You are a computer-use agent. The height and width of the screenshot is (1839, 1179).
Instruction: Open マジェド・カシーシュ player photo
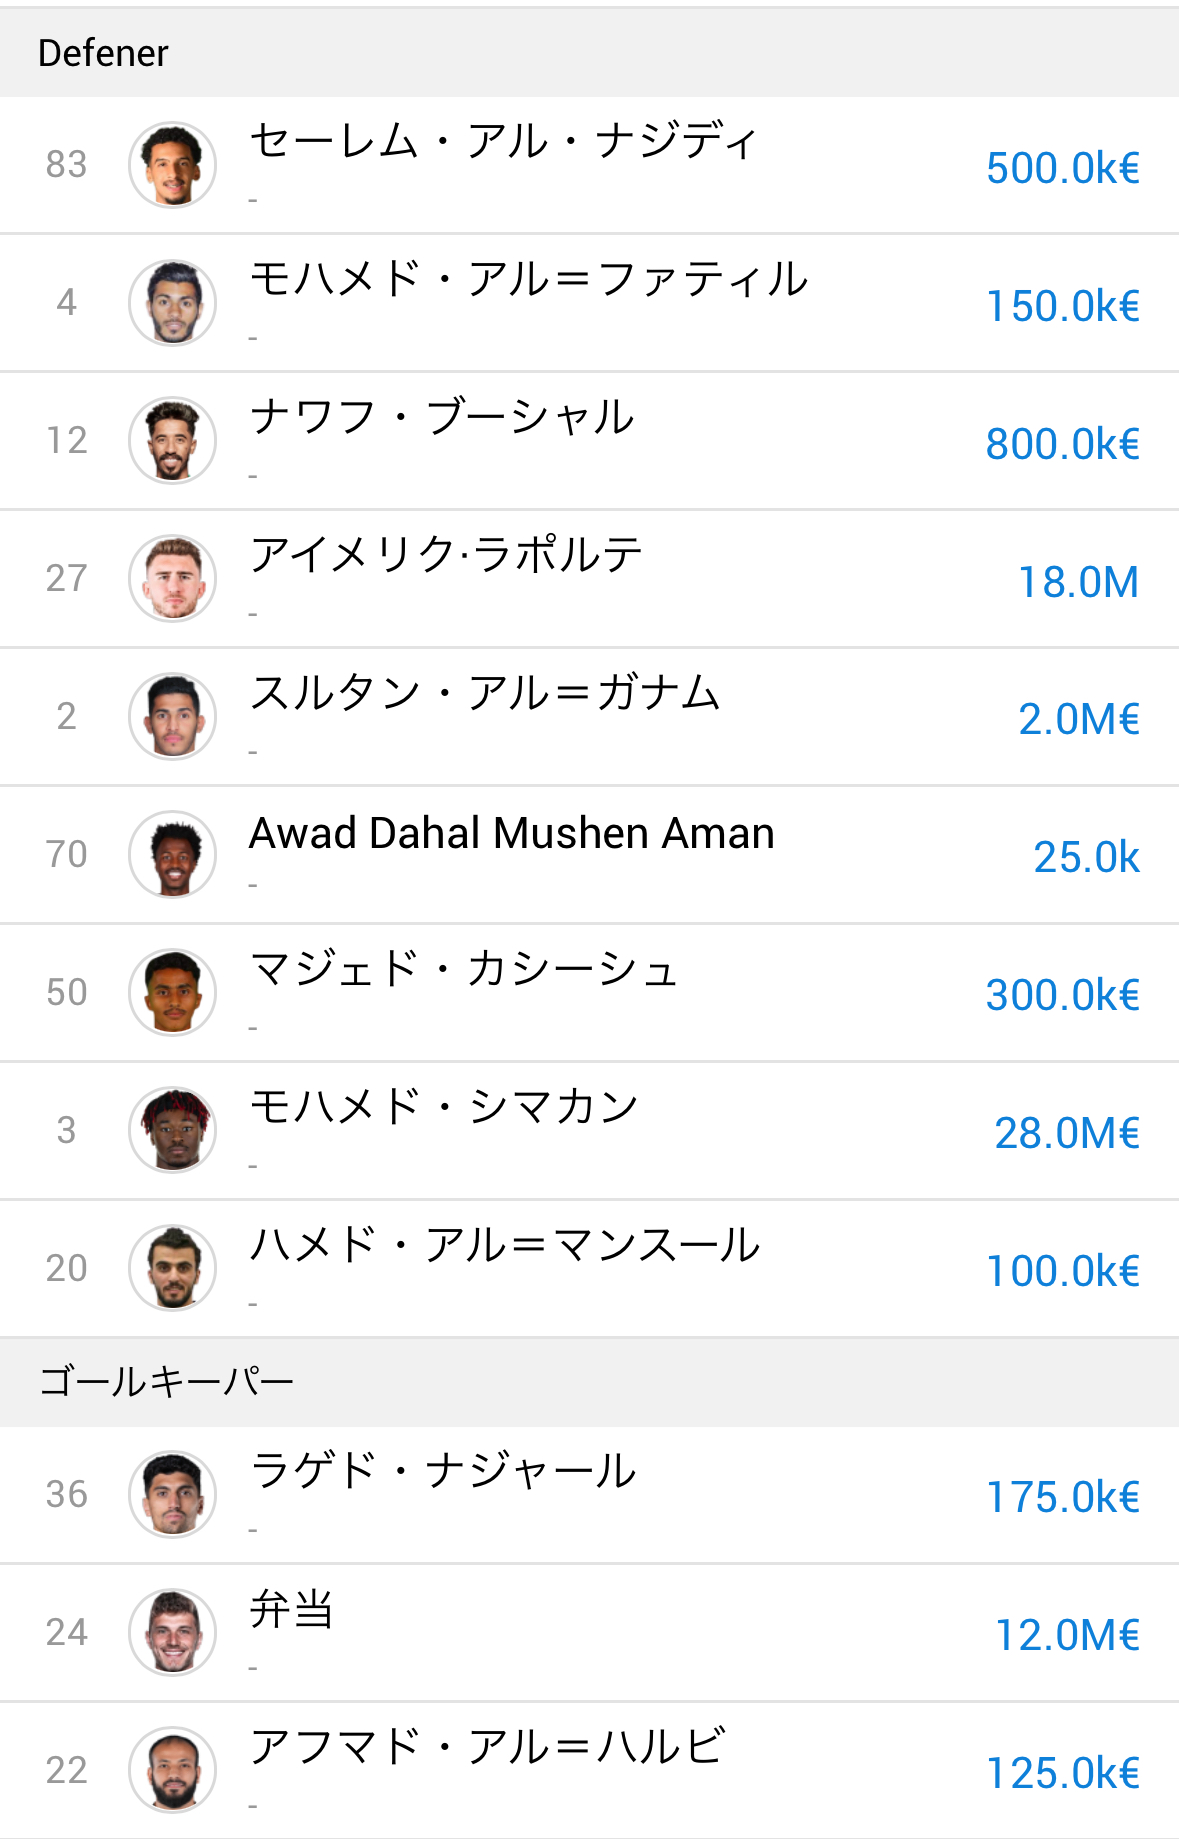coord(173,993)
